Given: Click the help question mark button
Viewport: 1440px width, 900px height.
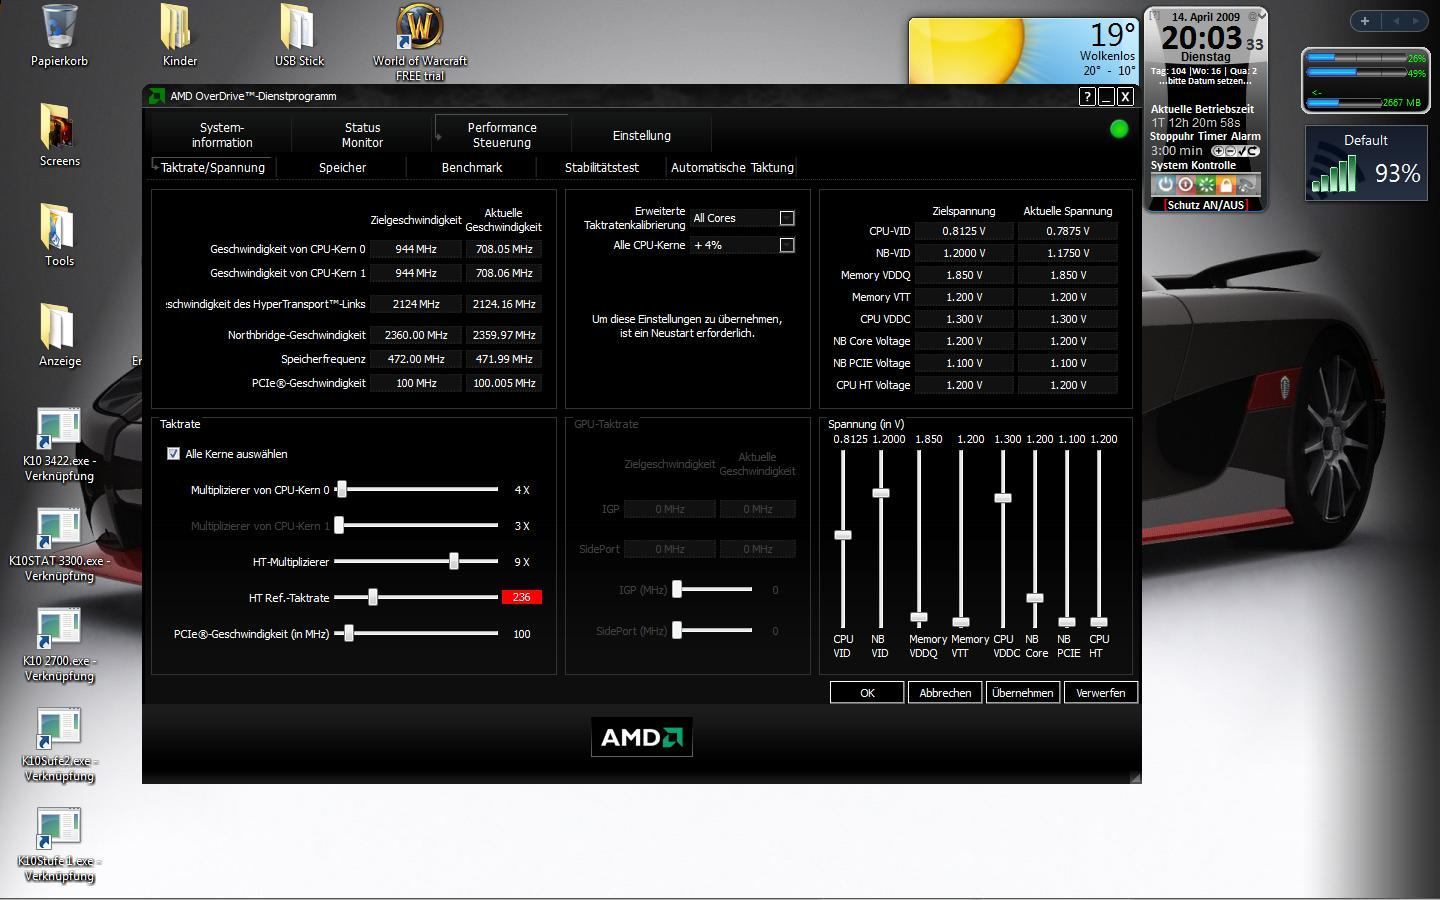Looking at the screenshot, I should [1087, 96].
